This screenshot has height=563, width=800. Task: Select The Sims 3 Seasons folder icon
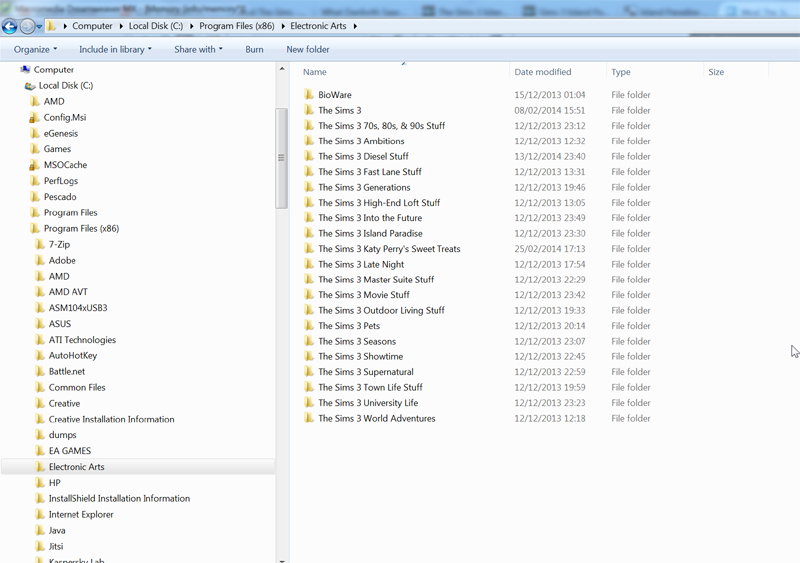coord(308,341)
